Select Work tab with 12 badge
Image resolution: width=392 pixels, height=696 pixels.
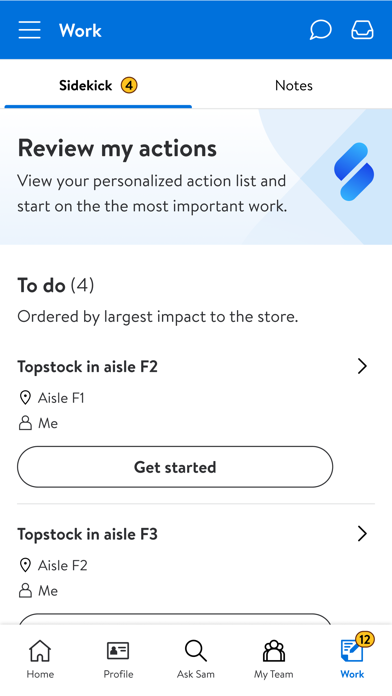352,660
